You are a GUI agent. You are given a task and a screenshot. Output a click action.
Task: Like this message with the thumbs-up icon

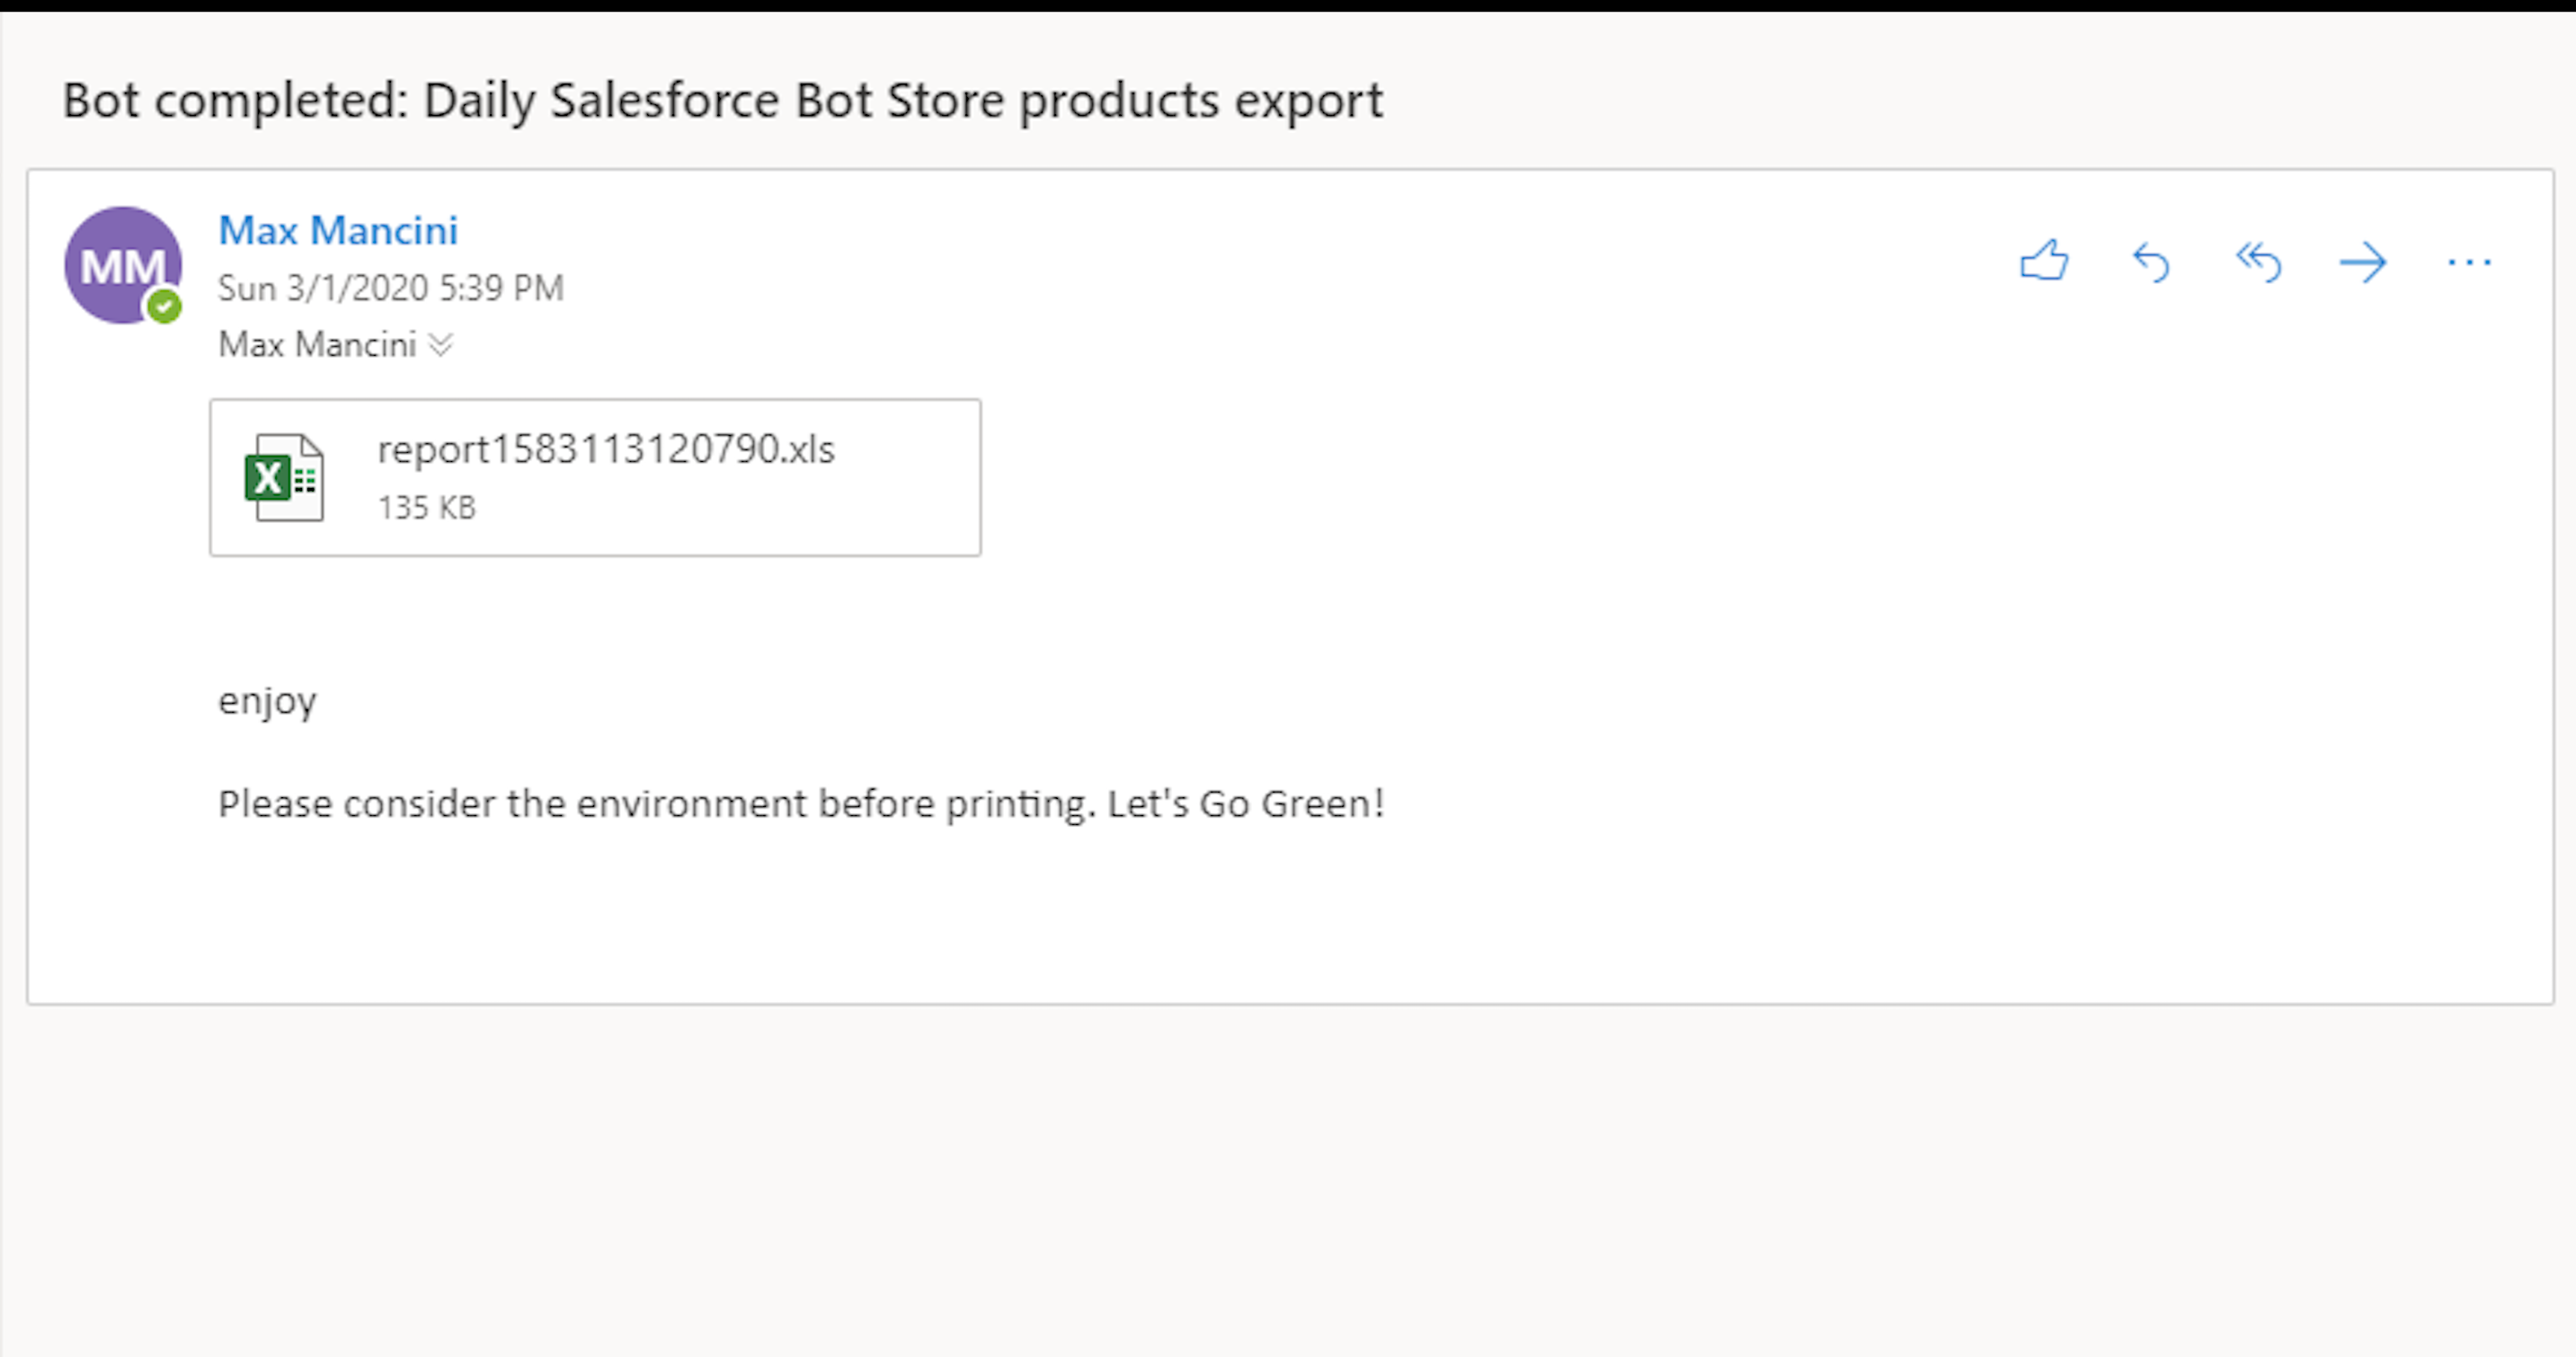2044,262
